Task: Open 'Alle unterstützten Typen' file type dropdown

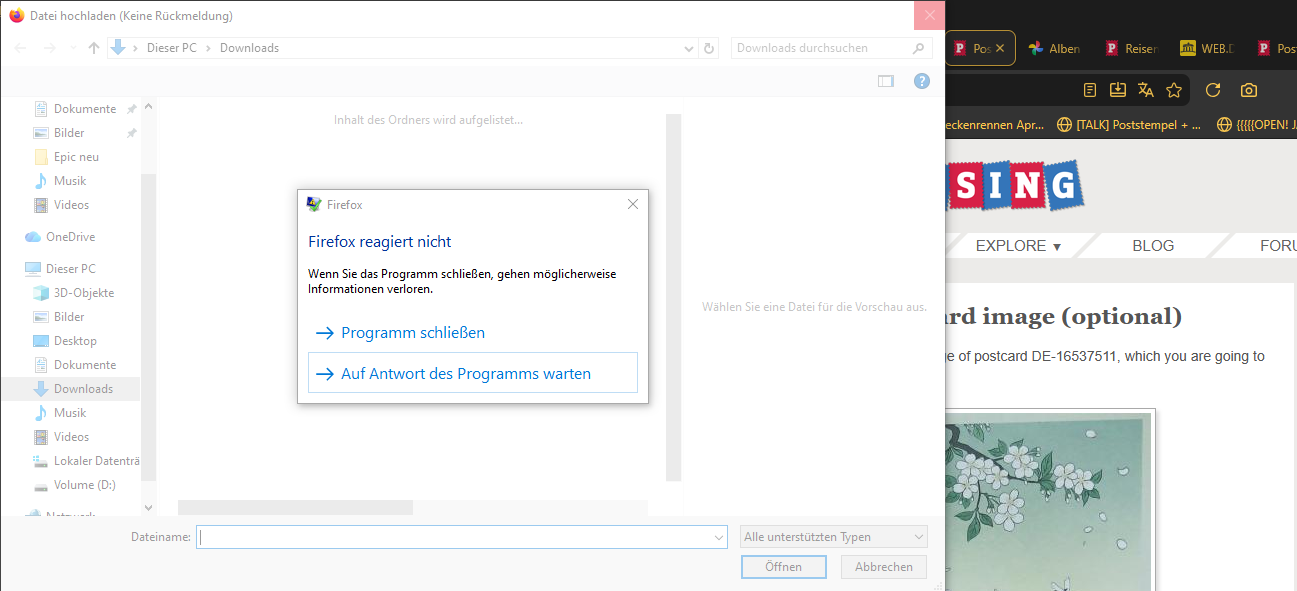Action: [834, 537]
